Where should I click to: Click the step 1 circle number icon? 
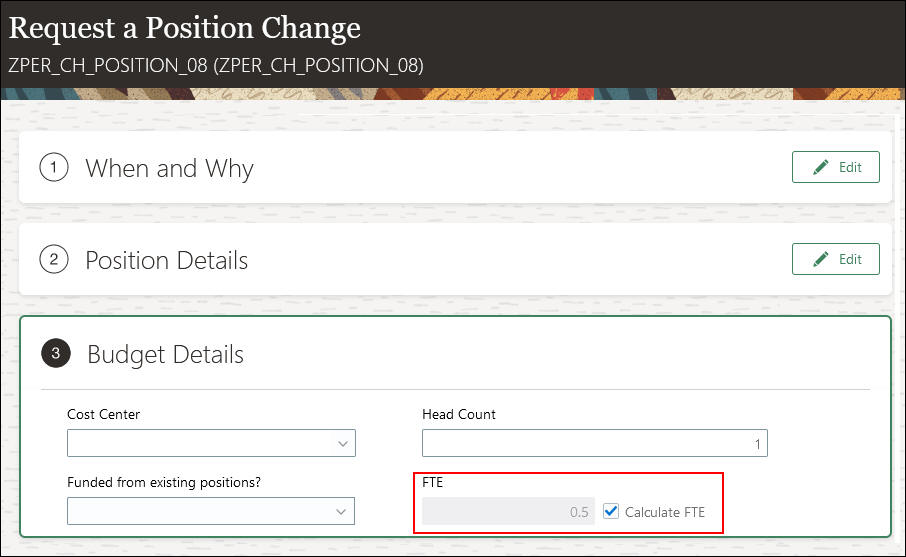54,168
